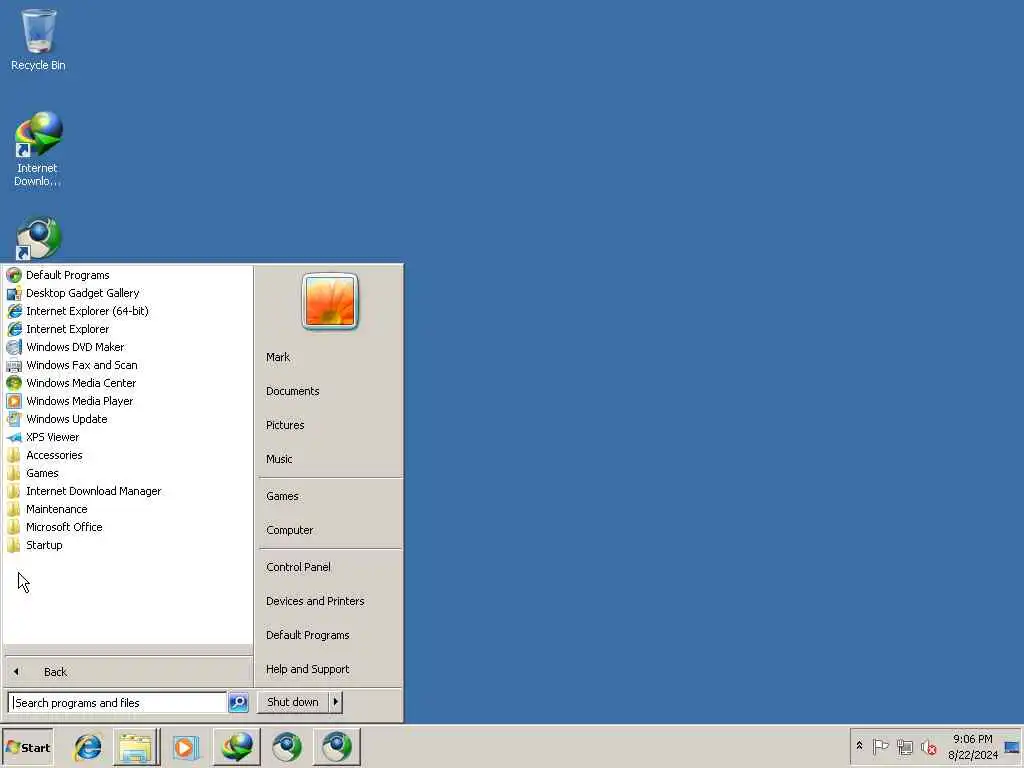Viewport: 1024px width, 768px height.
Task: Click the clock showing 9:06 PM
Action: point(972,747)
